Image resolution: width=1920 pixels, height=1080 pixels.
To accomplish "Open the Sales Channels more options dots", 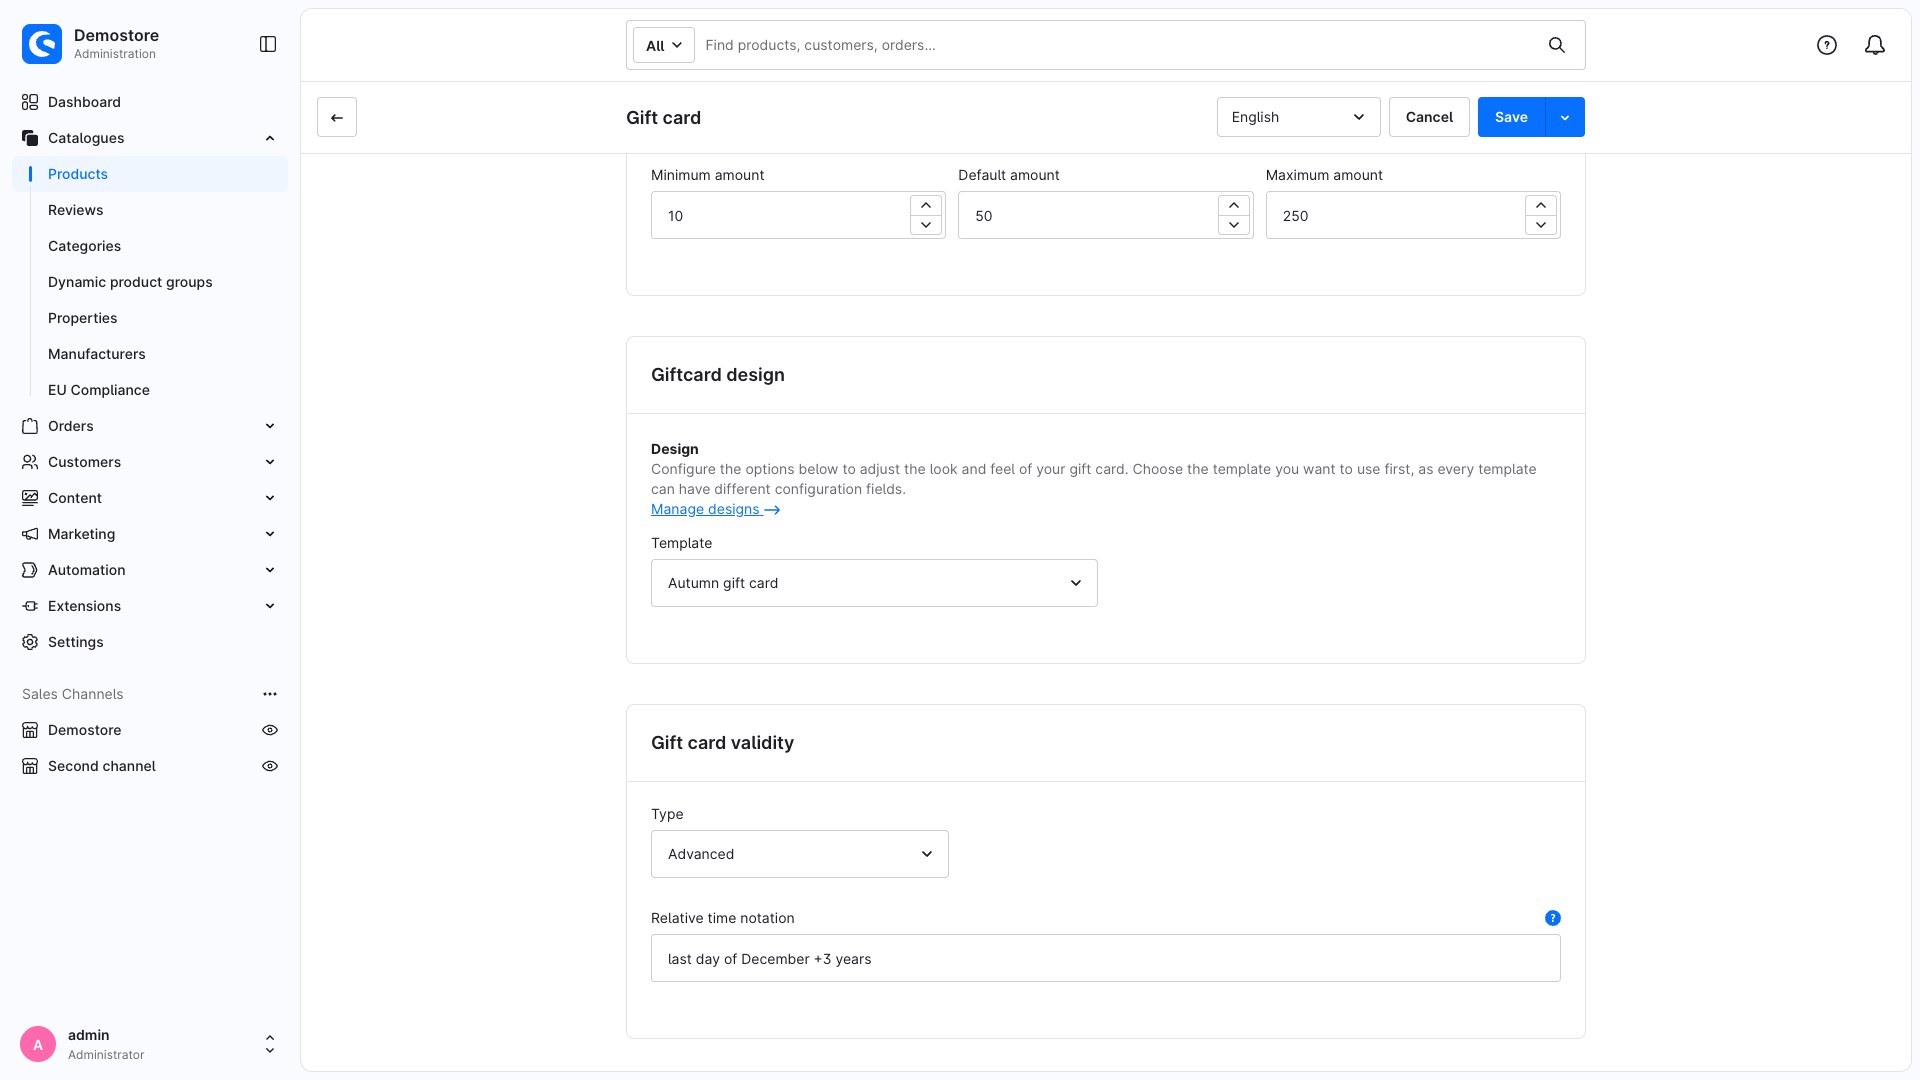I will pos(270,694).
